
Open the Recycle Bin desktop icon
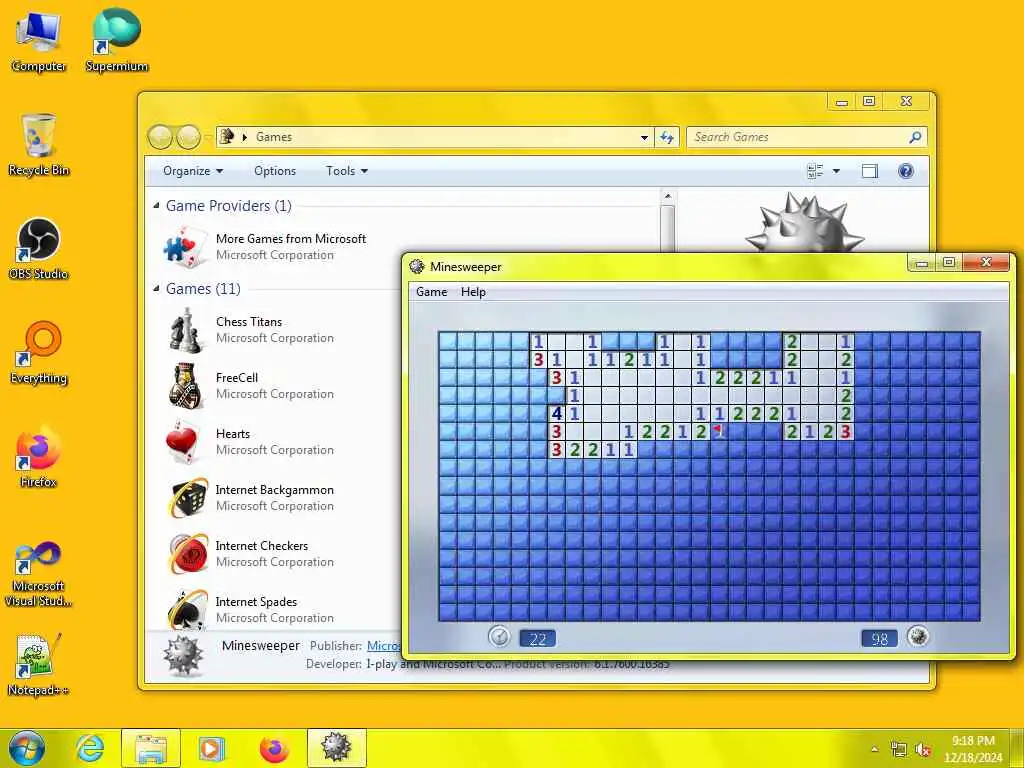tap(39, 145)
